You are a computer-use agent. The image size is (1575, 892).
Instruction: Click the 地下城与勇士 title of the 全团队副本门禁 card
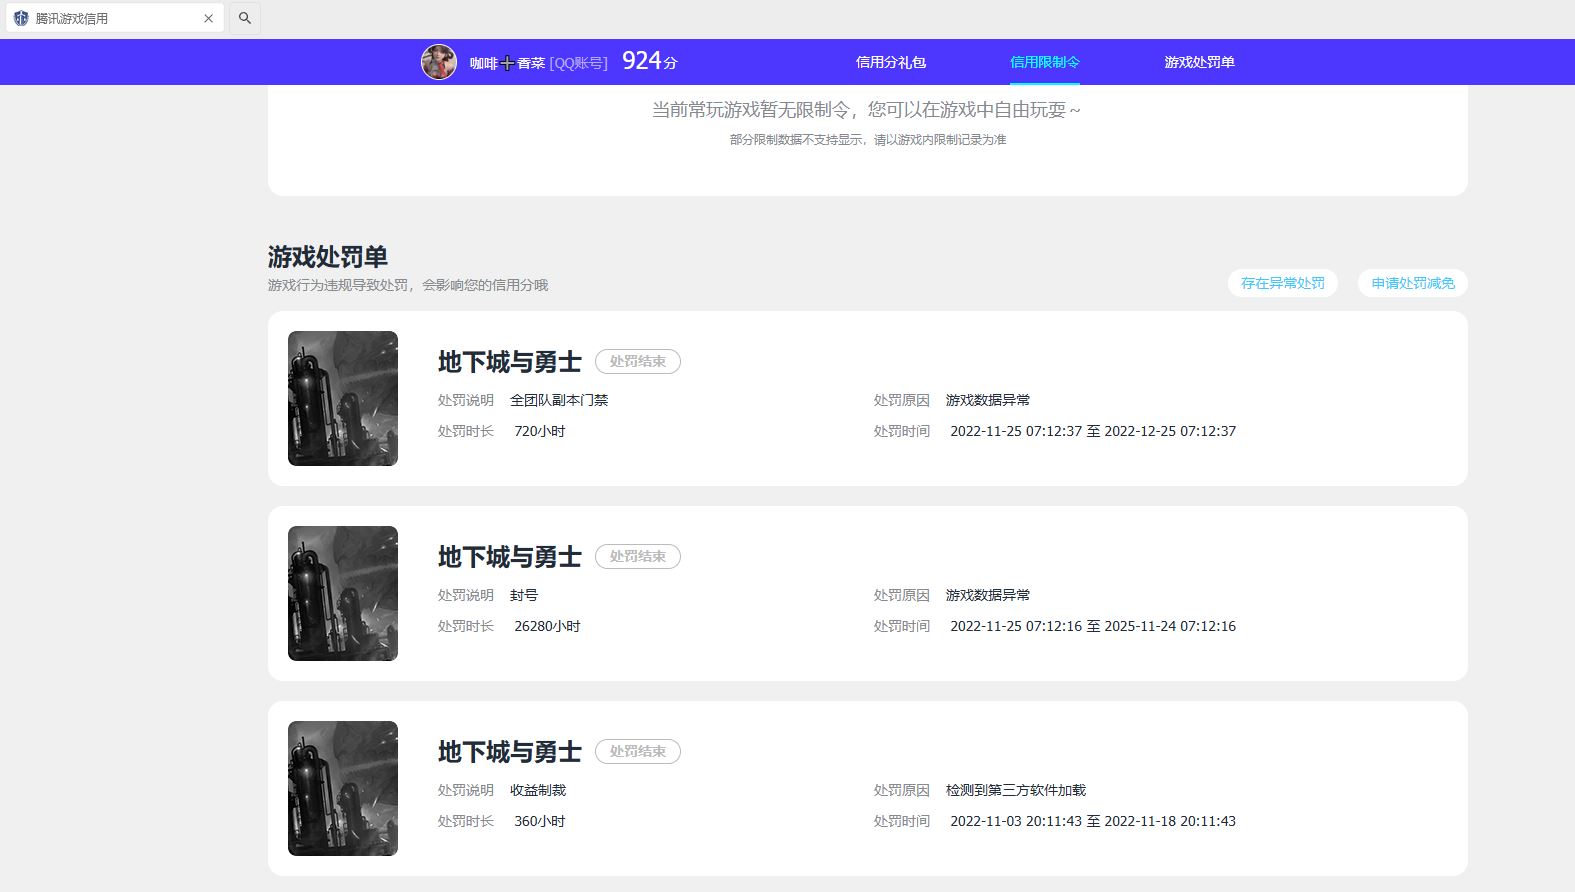point(510,361)
